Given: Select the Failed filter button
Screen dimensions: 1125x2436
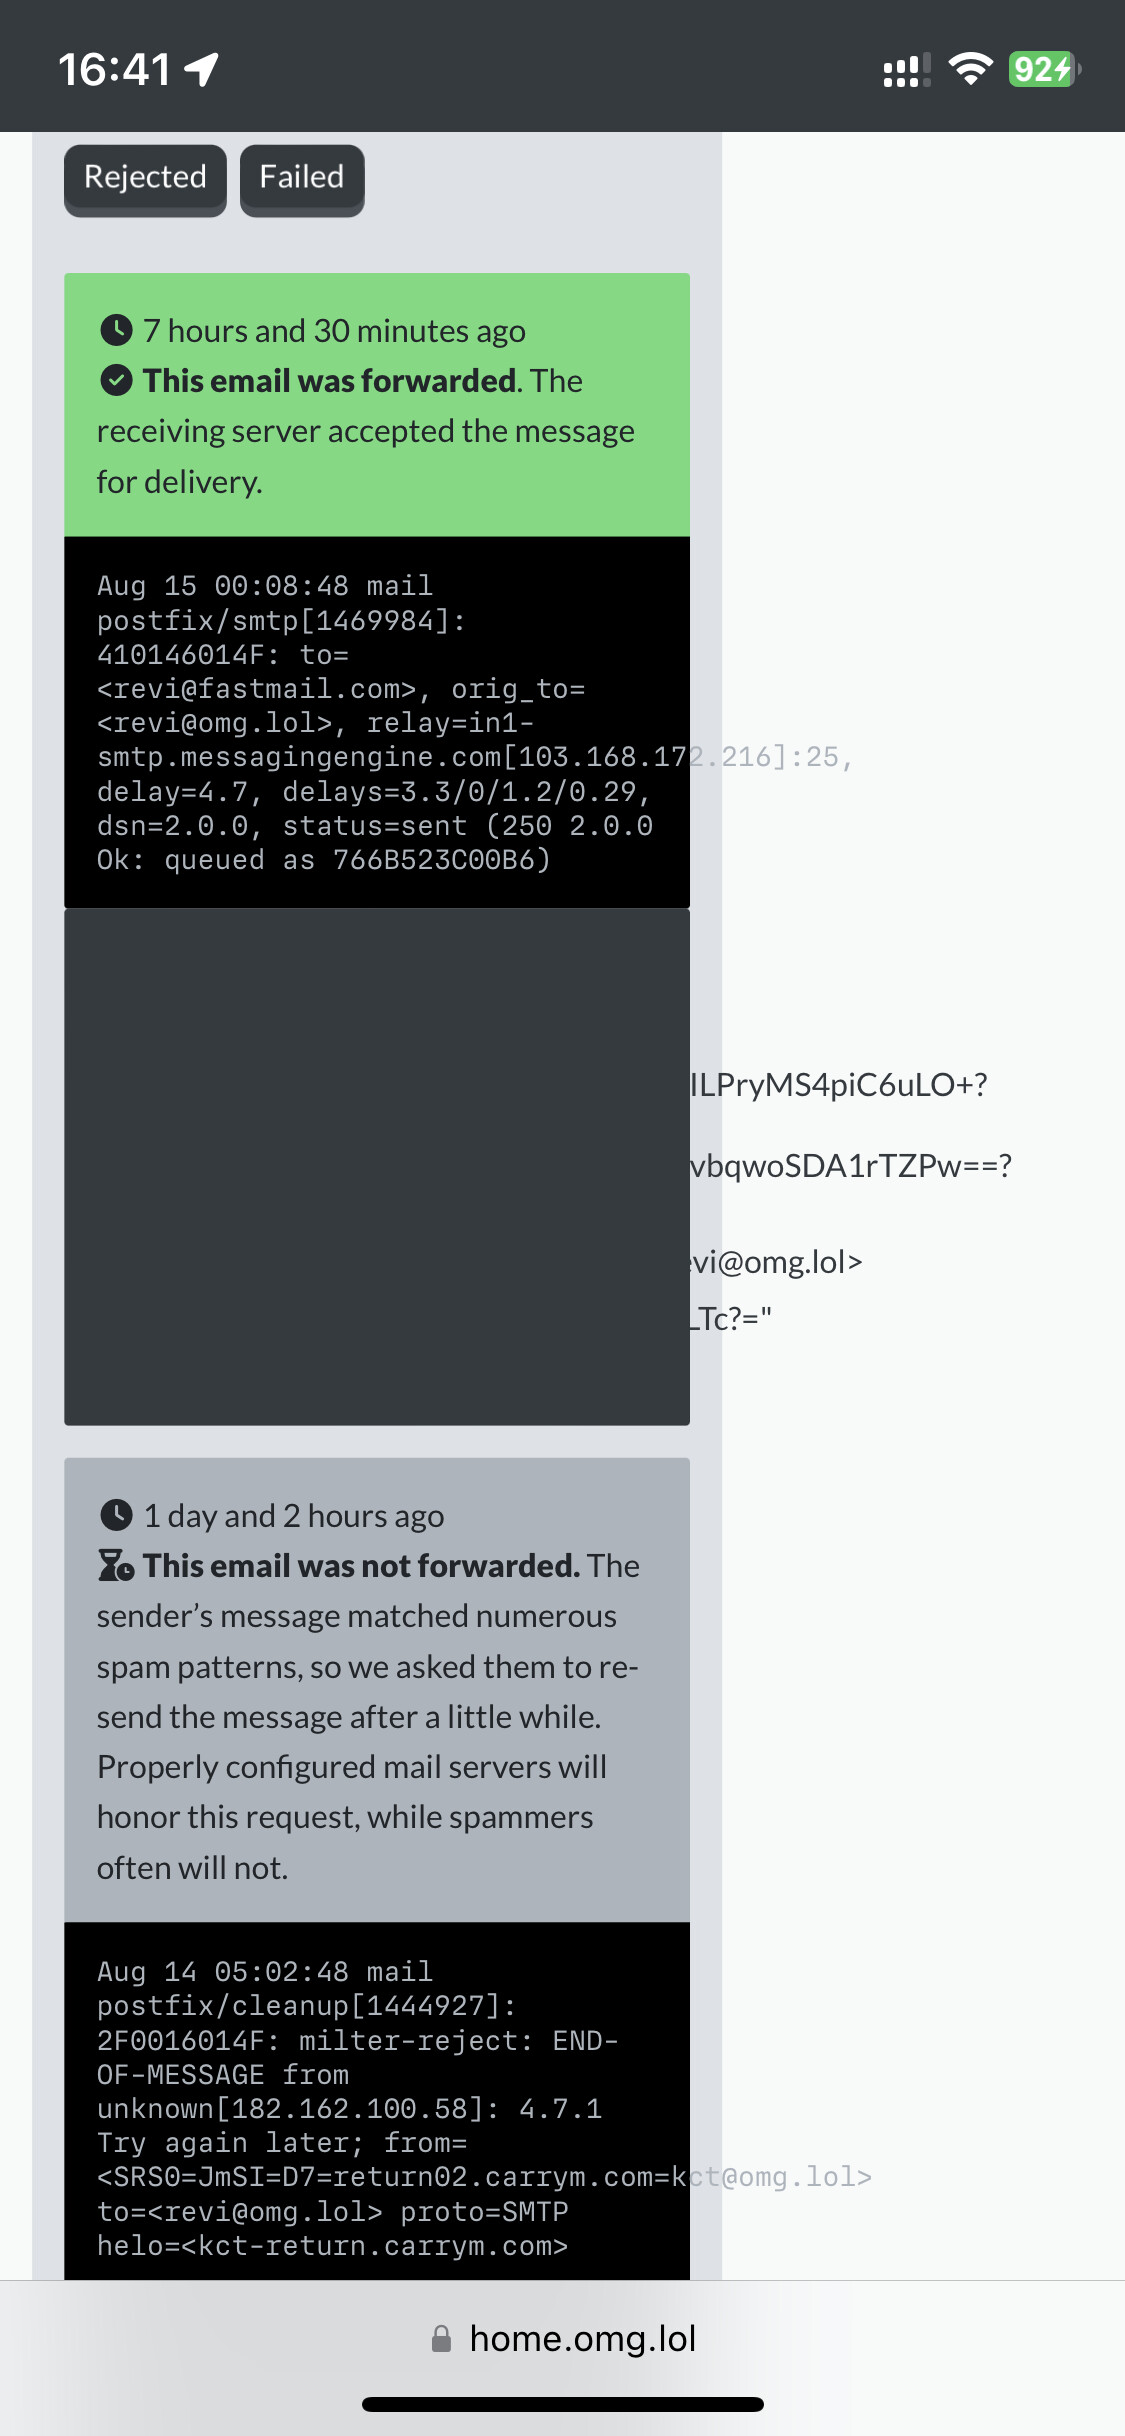Looking at the screenshot, I should click(x=302, y=179).
